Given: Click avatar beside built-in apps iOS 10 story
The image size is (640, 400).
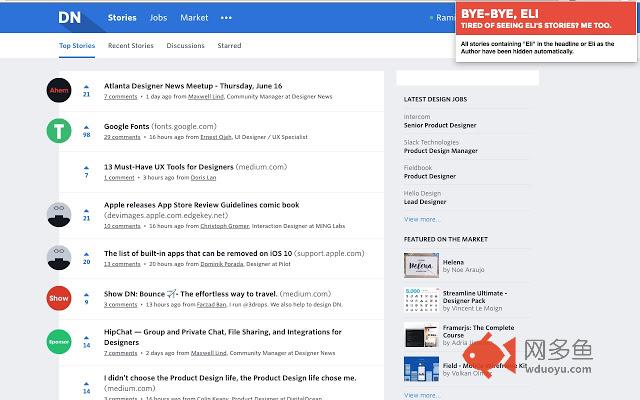Looking at the screenshot, I should [59, 258].
